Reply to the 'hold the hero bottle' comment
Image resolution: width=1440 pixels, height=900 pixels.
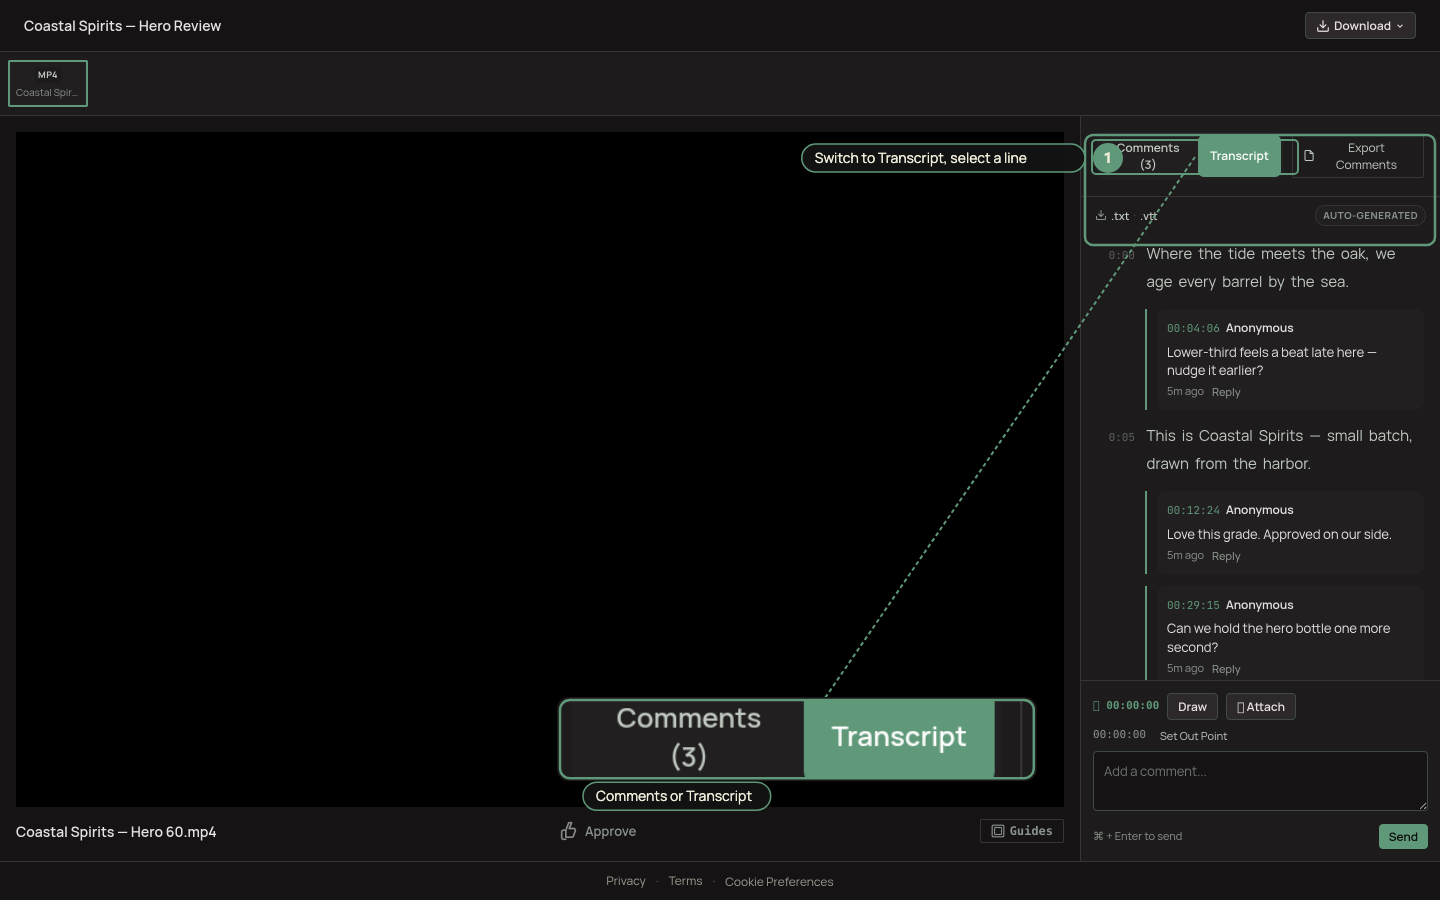[1226, 669]
